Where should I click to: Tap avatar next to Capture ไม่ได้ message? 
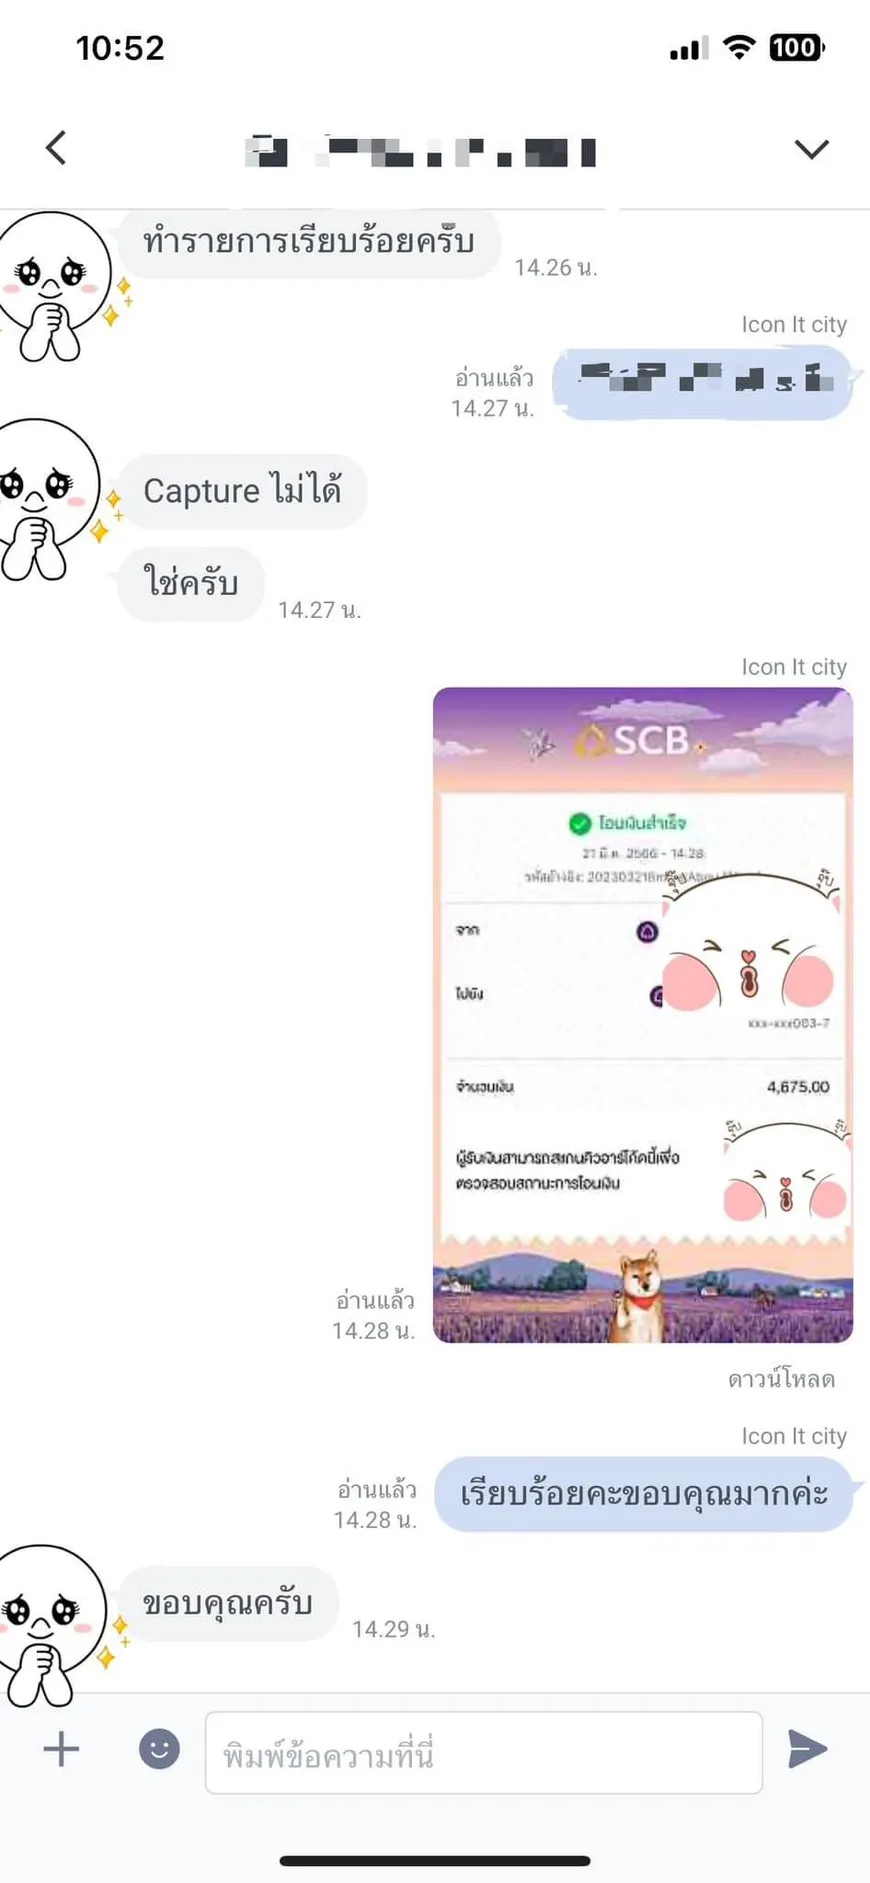[x=52, y=499]
